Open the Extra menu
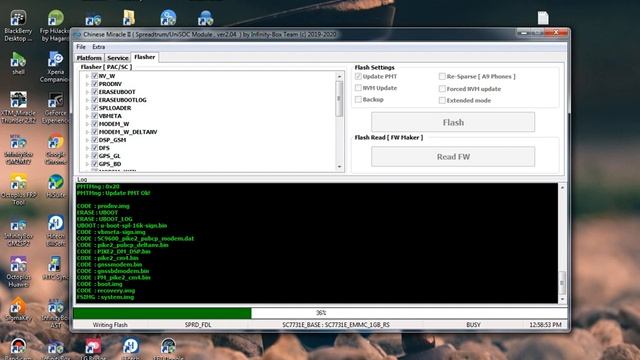The height and width of the screenshot is (360, 640). pyautogui.click(x=98, y=47)
